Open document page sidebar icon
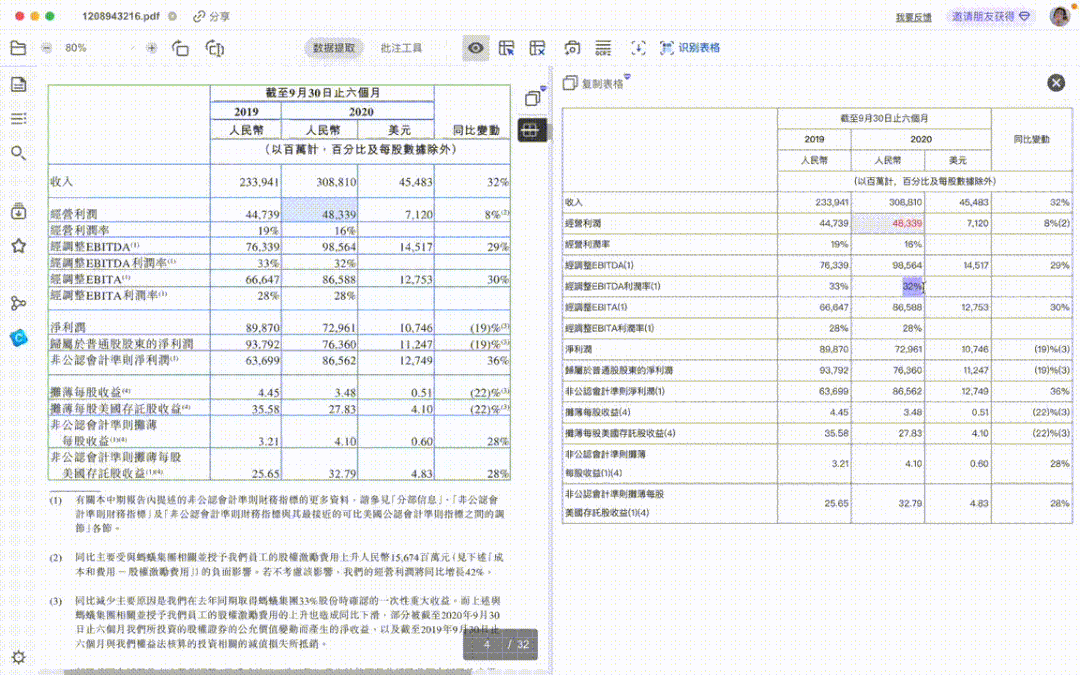The image size is (1080, 675). 19,85
